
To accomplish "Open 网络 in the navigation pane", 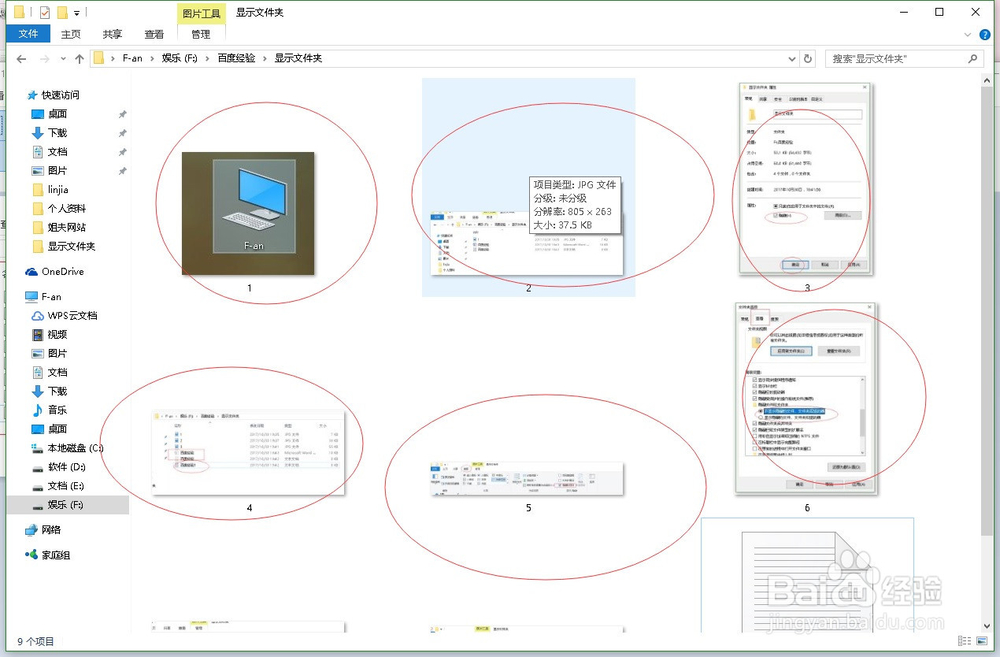I will pos(50,530).
